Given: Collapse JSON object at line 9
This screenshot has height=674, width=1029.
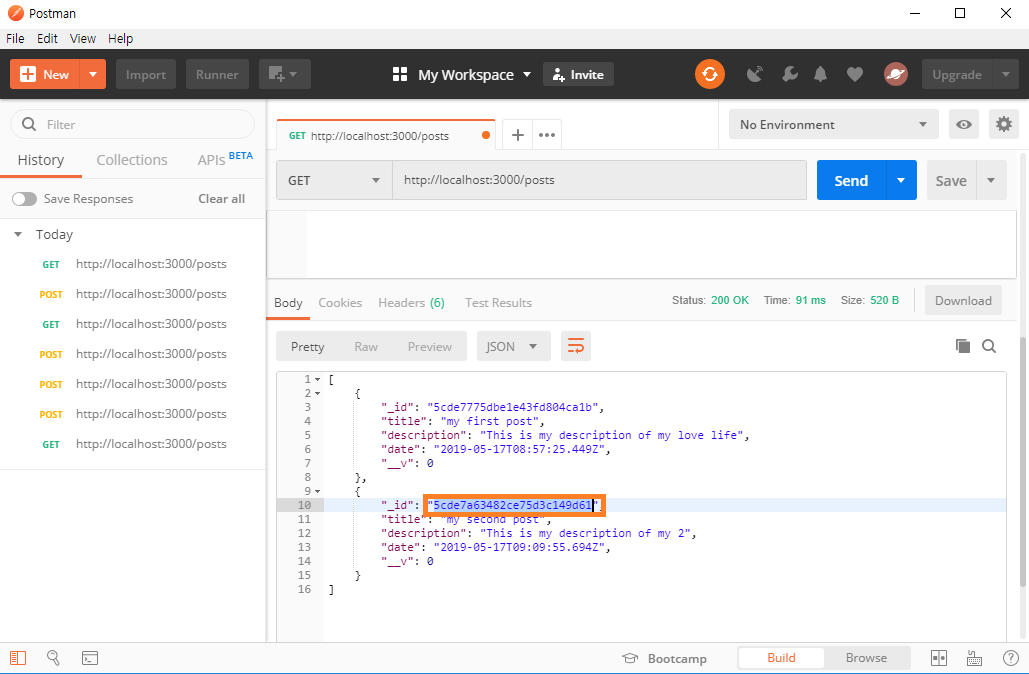Looking at the screenshot, I should [x=318, y=491].
